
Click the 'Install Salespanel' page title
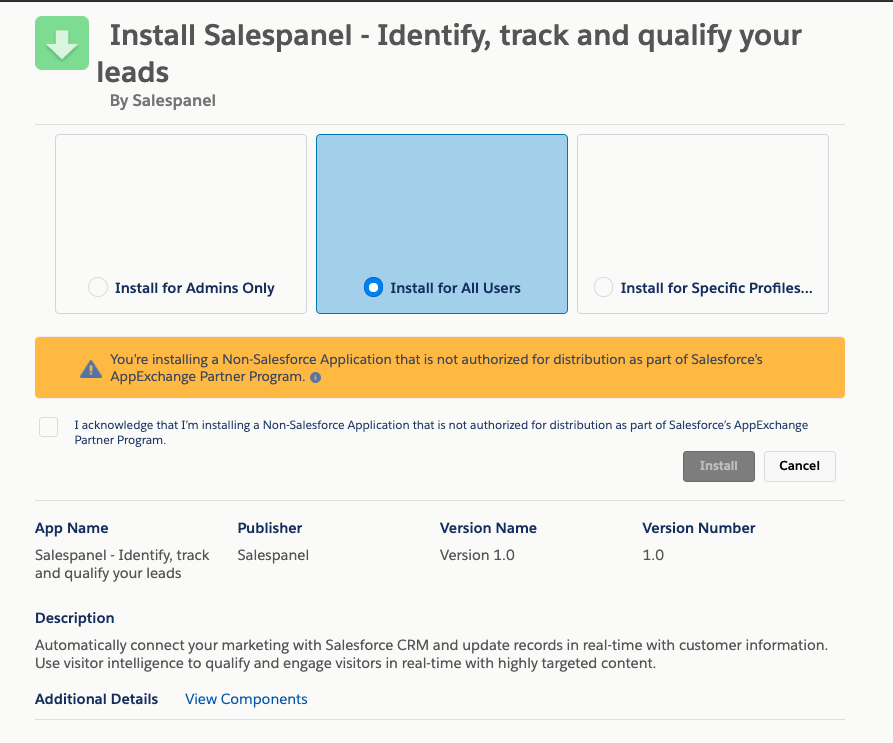coord(449,53)
